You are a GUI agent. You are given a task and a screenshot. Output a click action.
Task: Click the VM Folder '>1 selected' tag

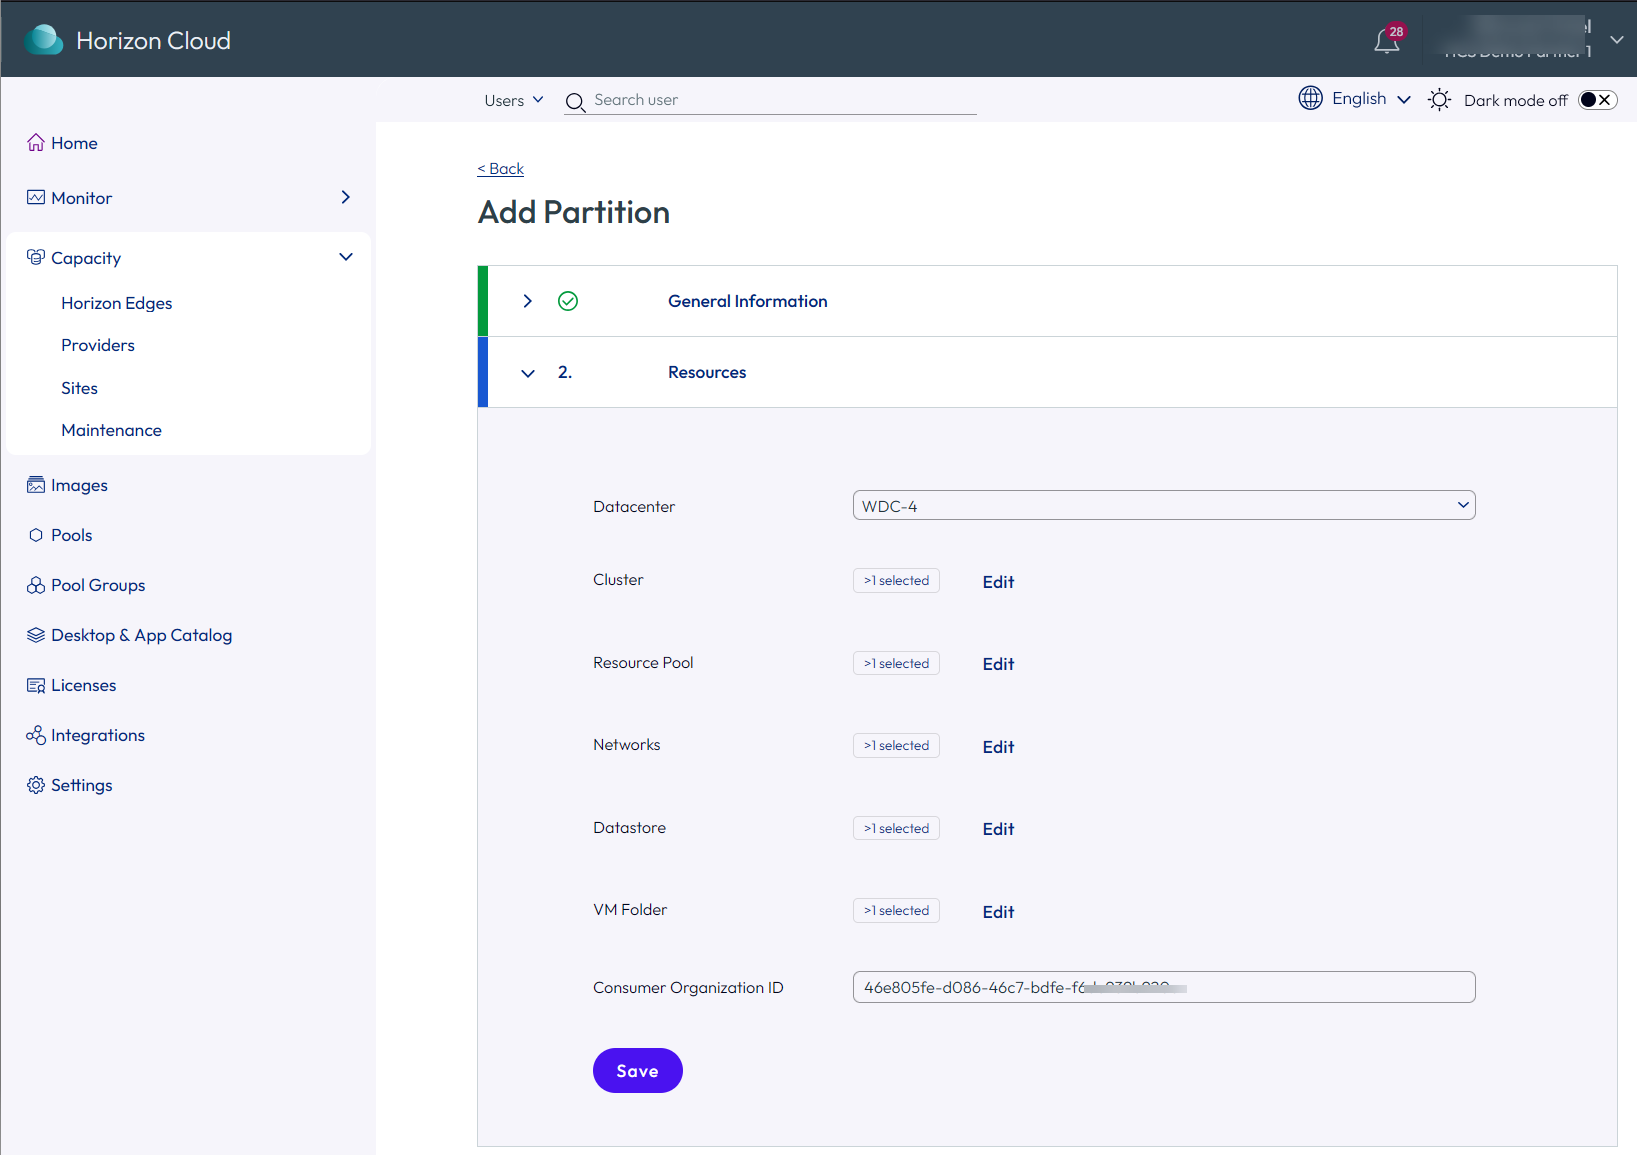[896, 911]
